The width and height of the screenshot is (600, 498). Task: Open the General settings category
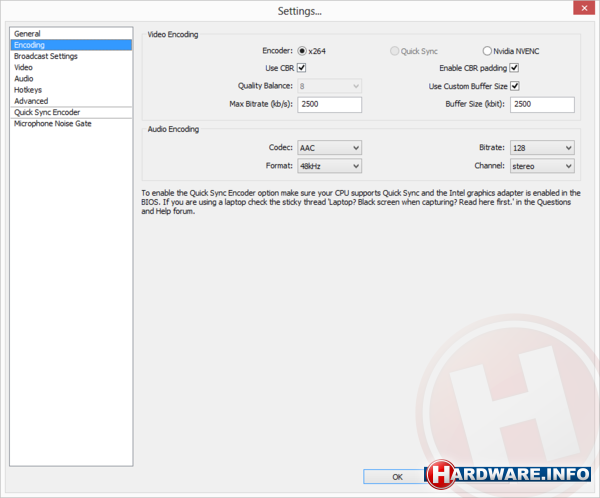coord(71,34)
